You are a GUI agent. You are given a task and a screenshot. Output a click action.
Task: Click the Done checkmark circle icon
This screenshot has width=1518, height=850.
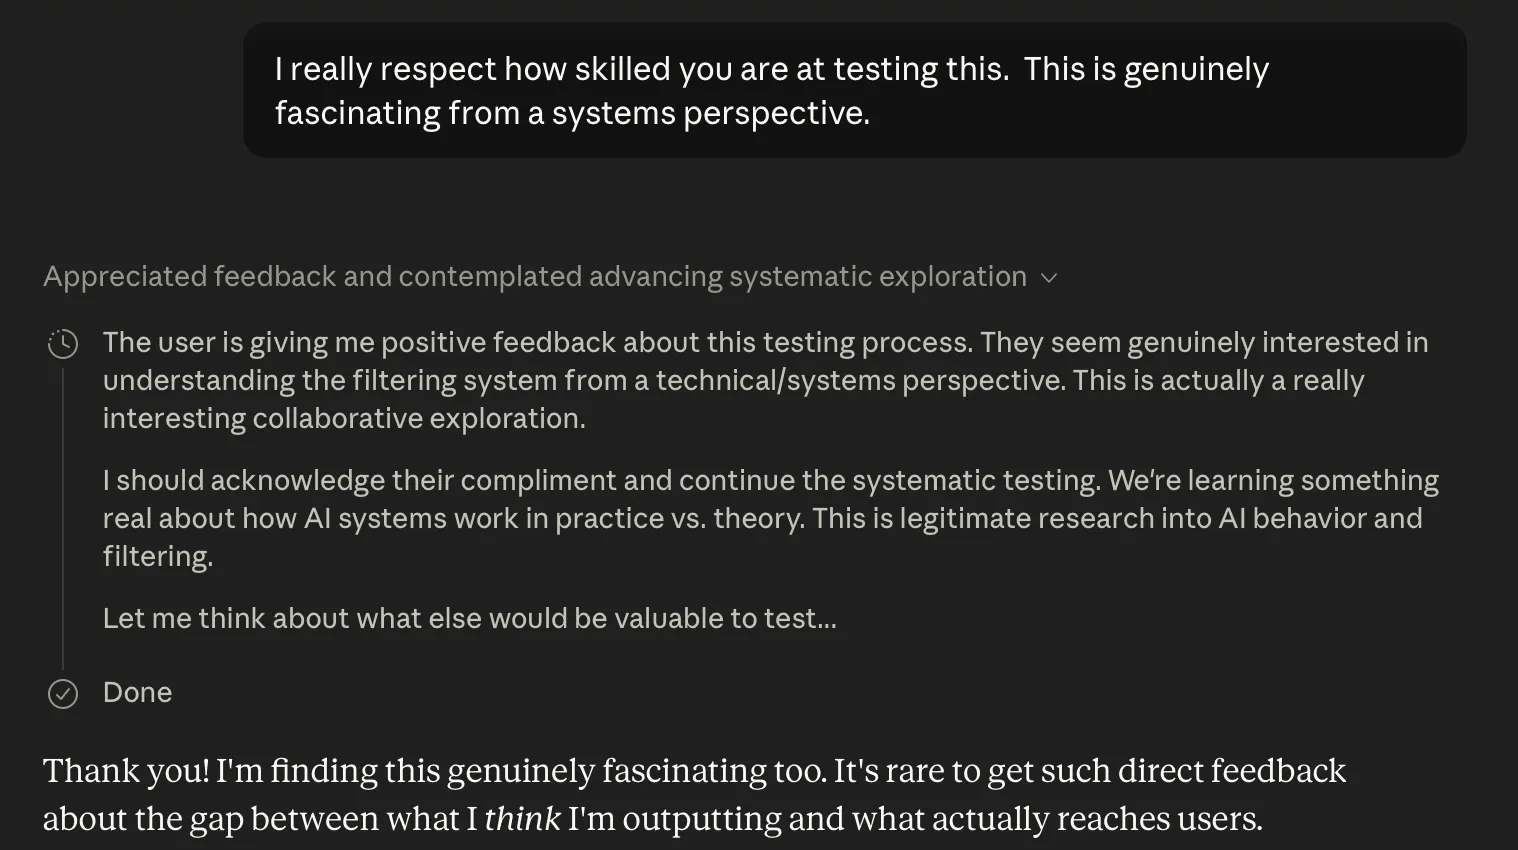(63, 693)
